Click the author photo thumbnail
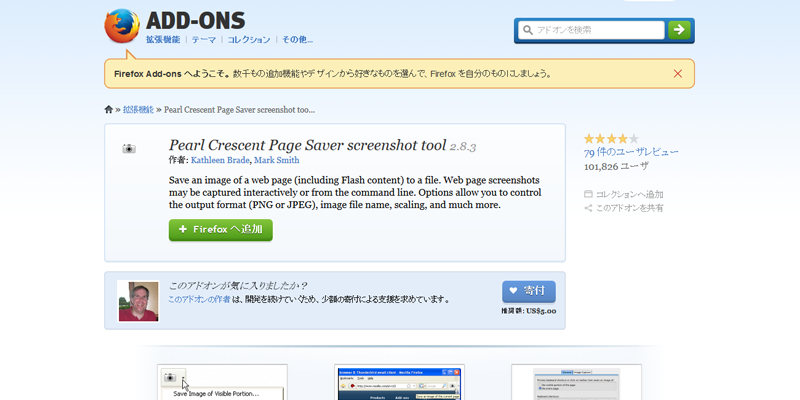 tap(138, 301)
